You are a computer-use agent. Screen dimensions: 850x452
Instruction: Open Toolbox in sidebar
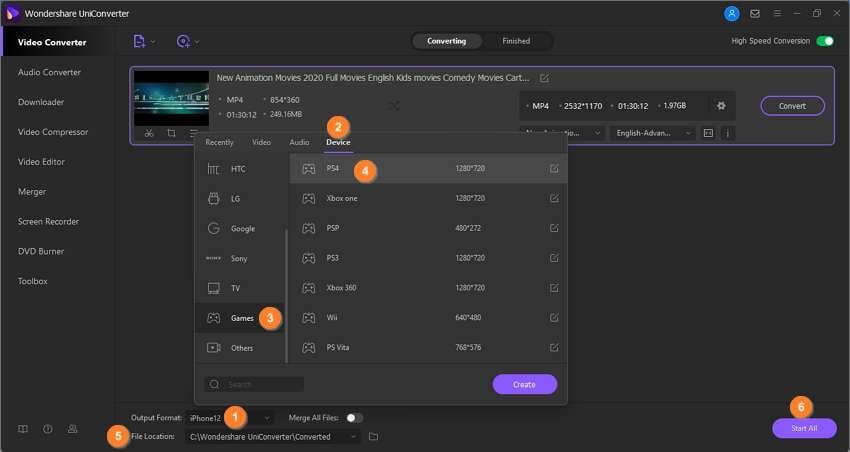point(33,281)
